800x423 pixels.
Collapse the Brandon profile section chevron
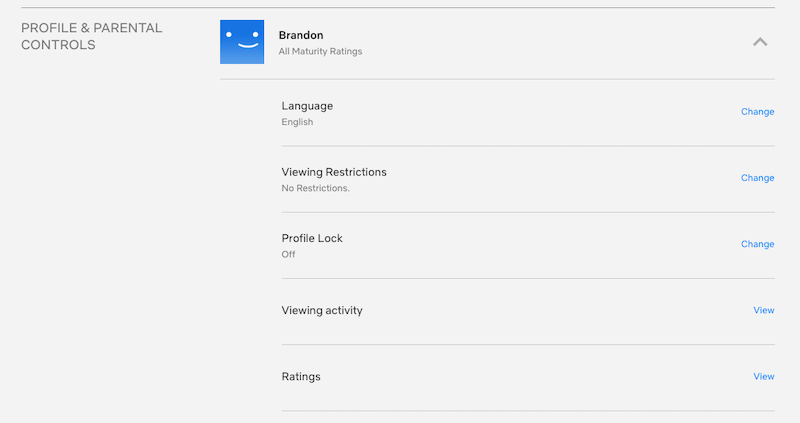pyautogui.click(x=760, y=42)
